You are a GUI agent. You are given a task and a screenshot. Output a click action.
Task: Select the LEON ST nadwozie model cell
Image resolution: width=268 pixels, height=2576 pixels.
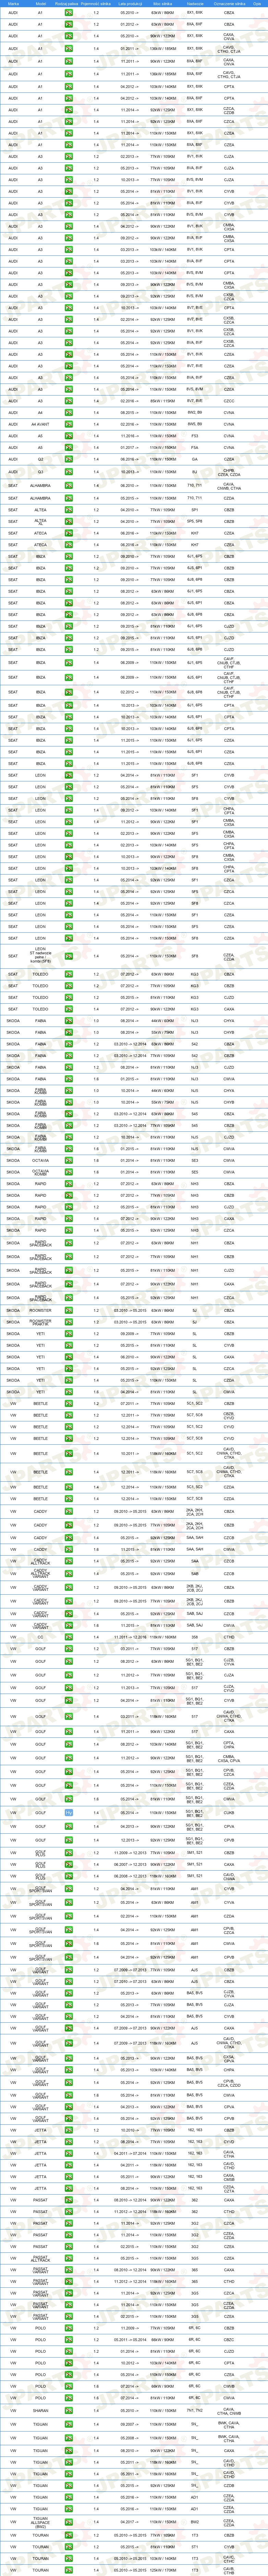40,956
